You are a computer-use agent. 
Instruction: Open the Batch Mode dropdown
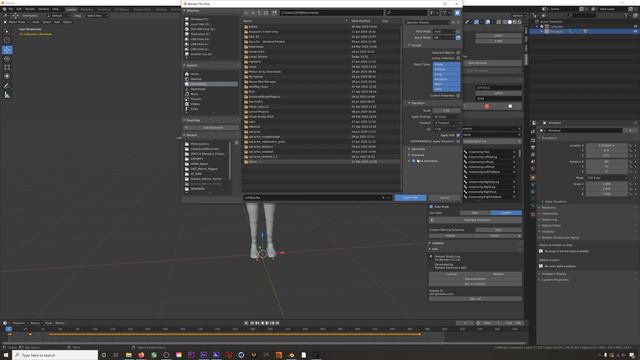(444, 38)
